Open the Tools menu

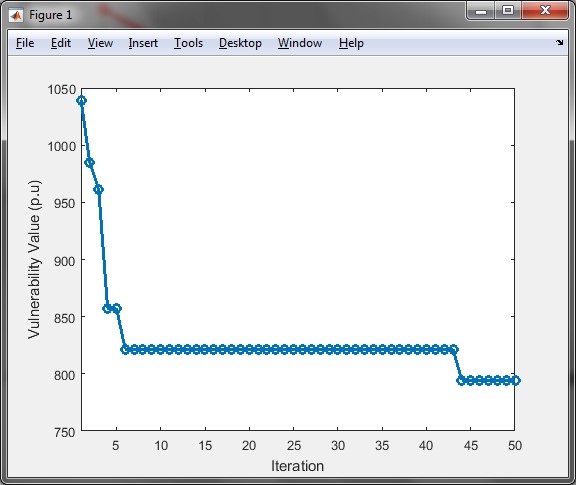[188, 43]
